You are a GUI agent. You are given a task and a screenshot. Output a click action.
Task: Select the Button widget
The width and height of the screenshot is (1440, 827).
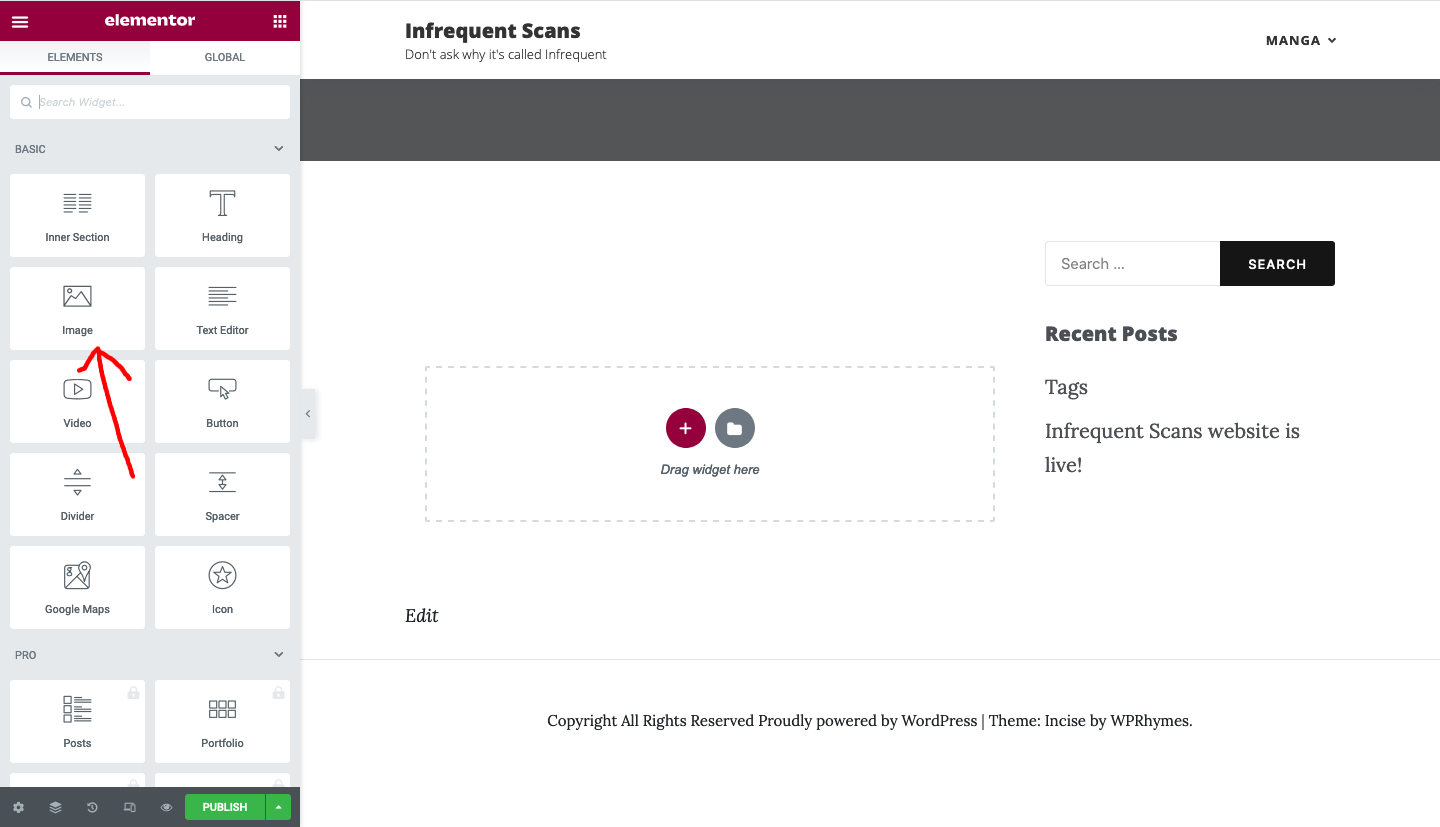[222, 401]
